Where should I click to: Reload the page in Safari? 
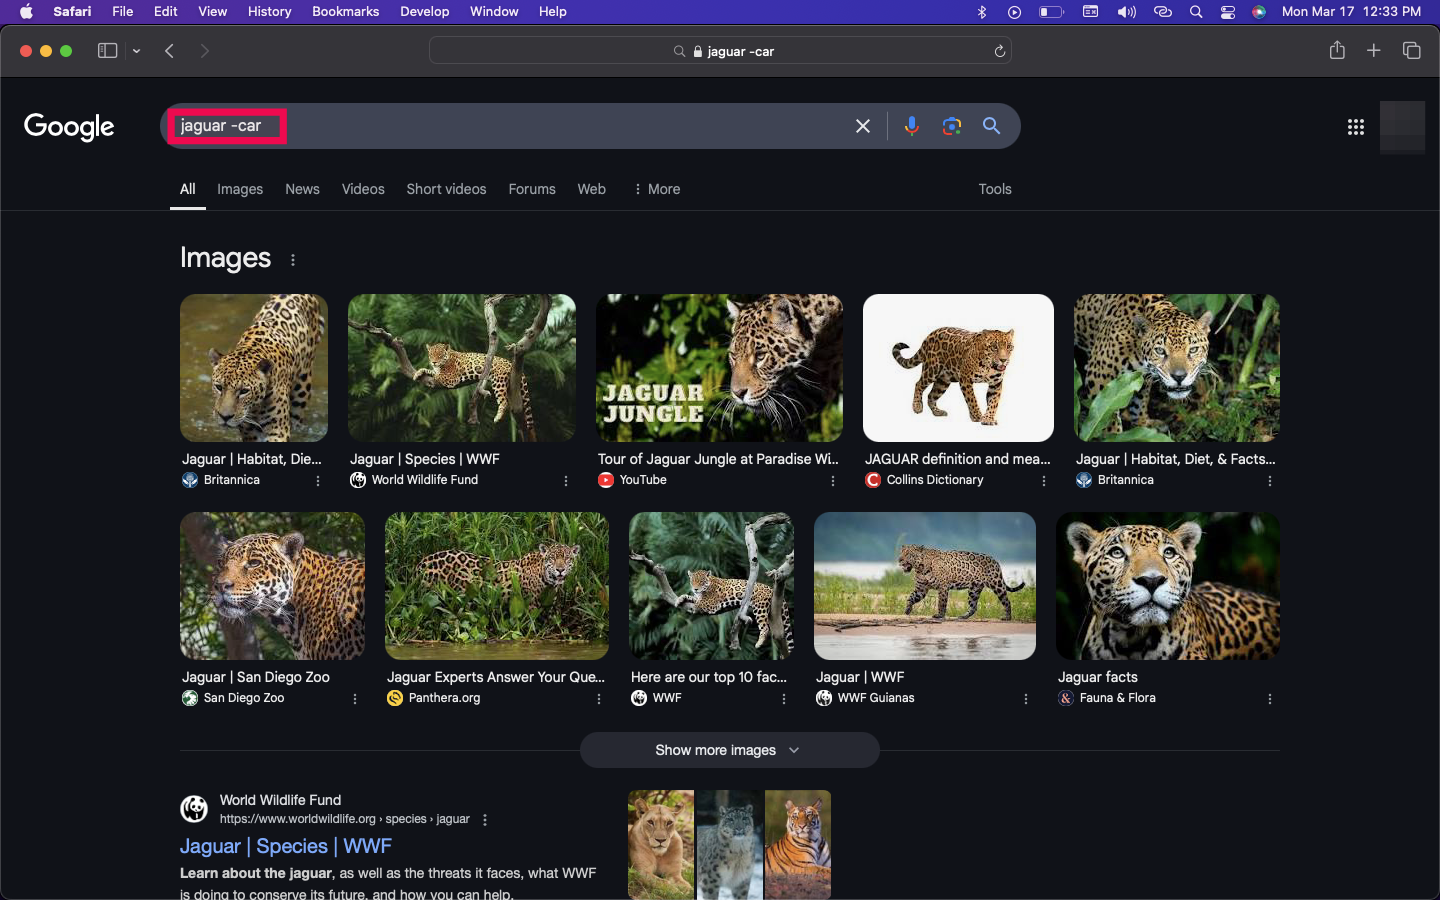999,51
